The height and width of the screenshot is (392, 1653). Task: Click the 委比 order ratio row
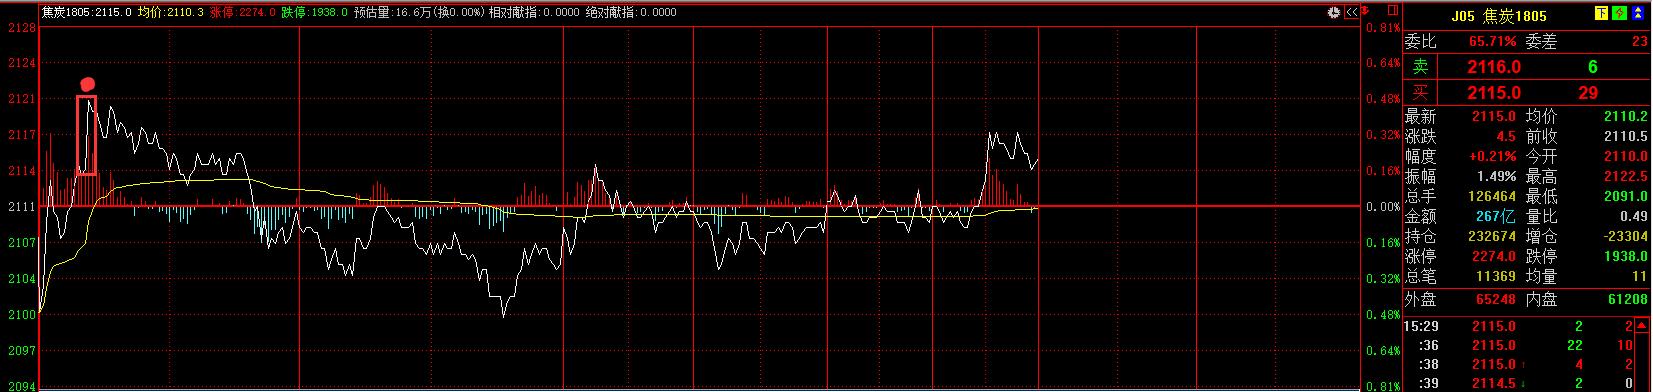(x=1526, y=42)
